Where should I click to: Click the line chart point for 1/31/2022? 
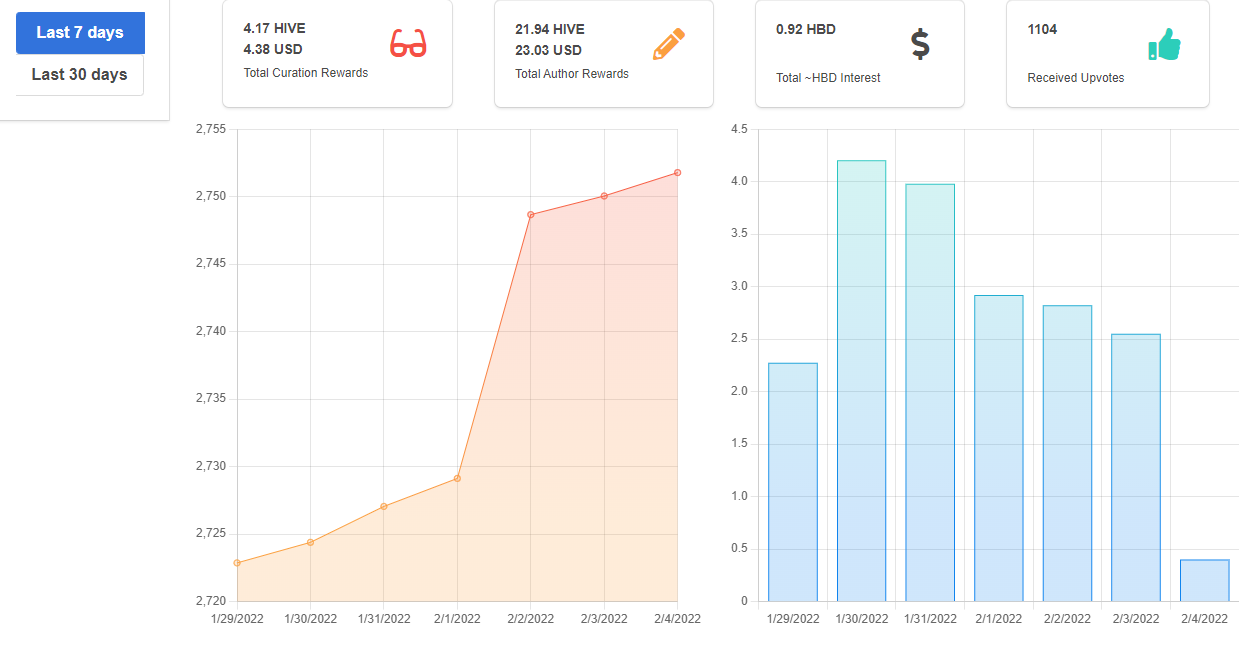384,506
